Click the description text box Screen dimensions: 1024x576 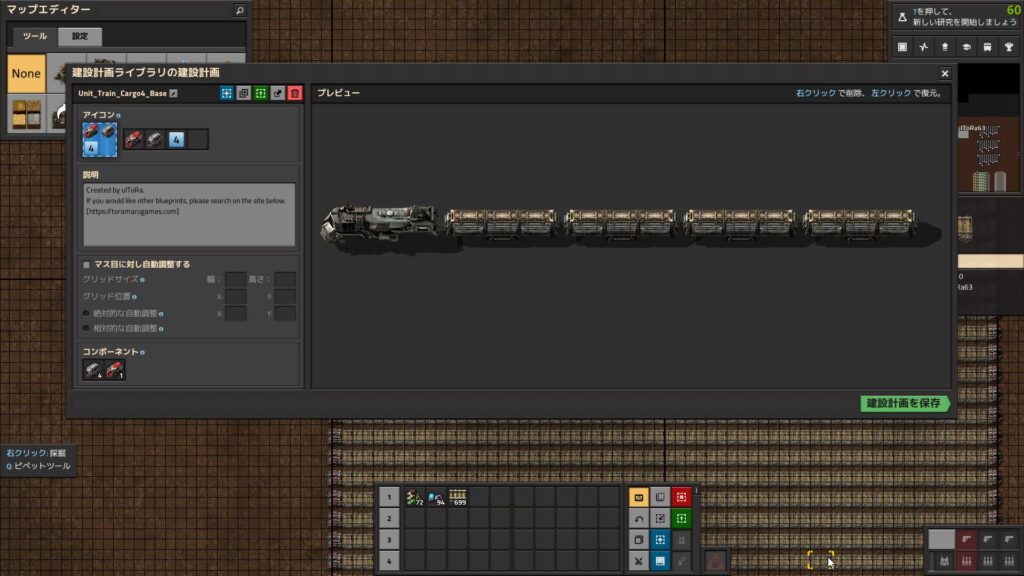point(189,214)
